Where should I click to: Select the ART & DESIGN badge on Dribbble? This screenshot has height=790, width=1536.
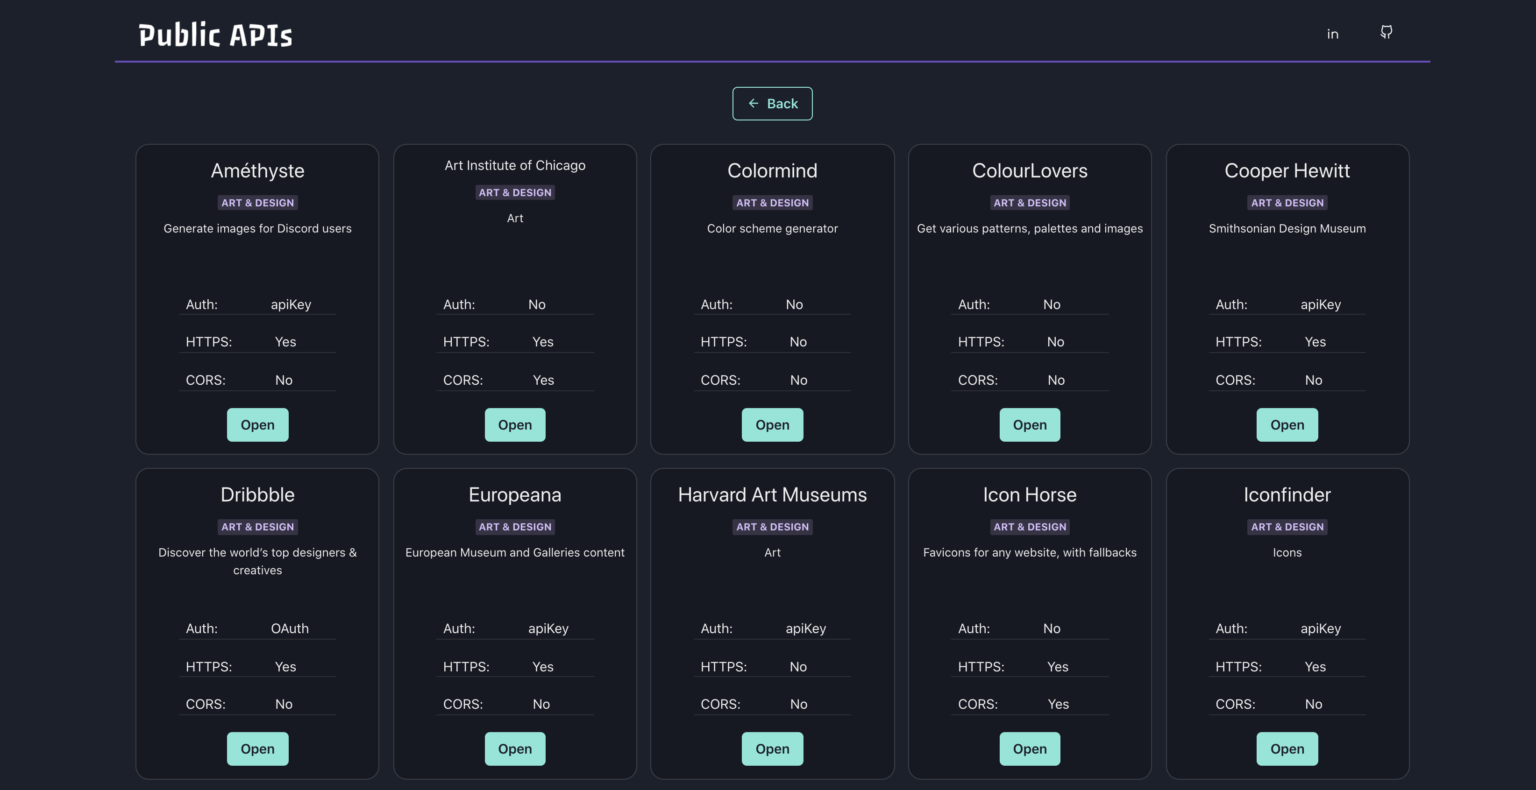257,526
